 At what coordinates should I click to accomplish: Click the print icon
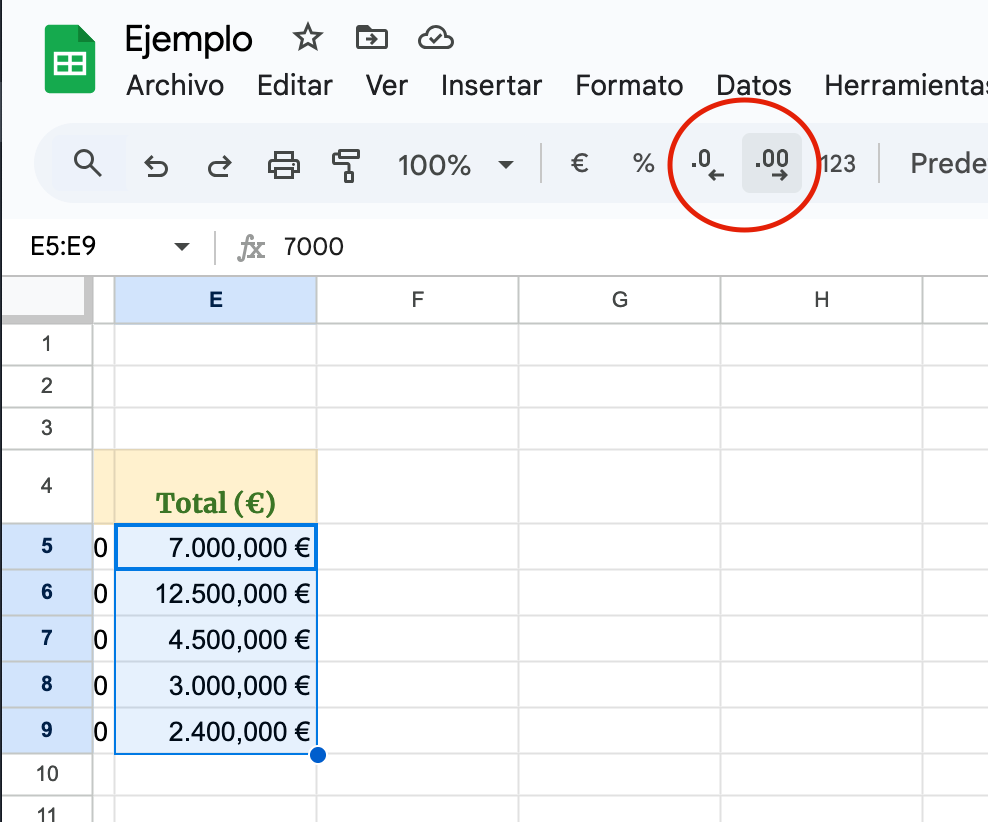(x=284, y=165)
